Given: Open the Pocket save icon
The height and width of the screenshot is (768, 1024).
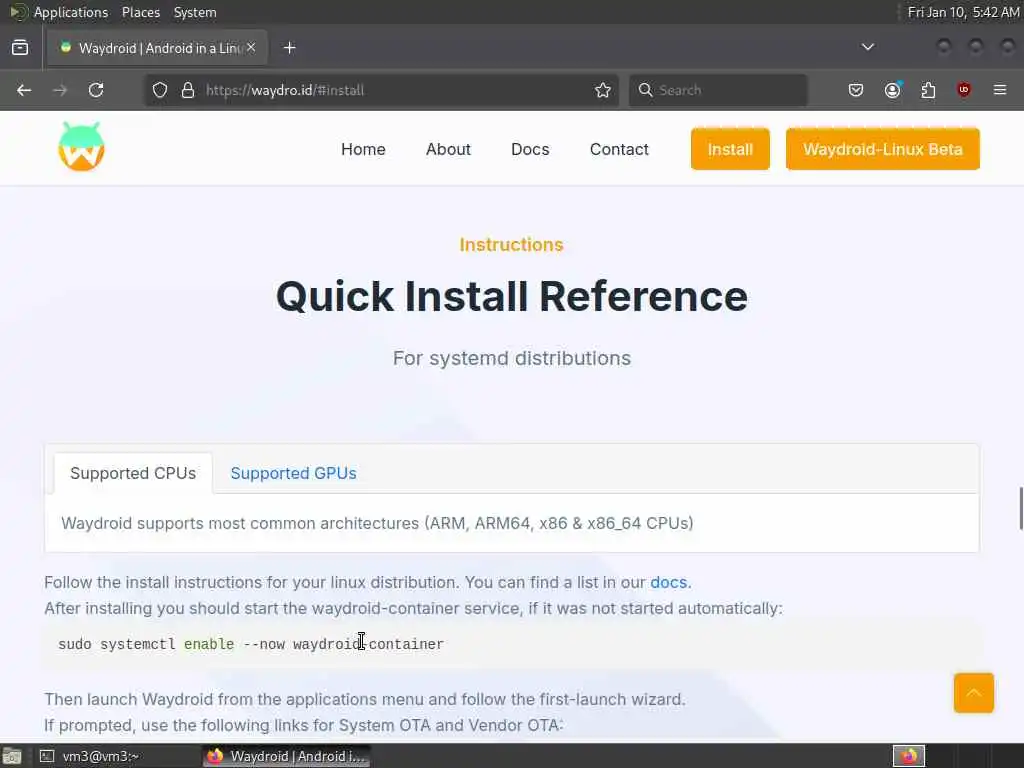Looking at the screenshot, I should [x=856, y=90].
